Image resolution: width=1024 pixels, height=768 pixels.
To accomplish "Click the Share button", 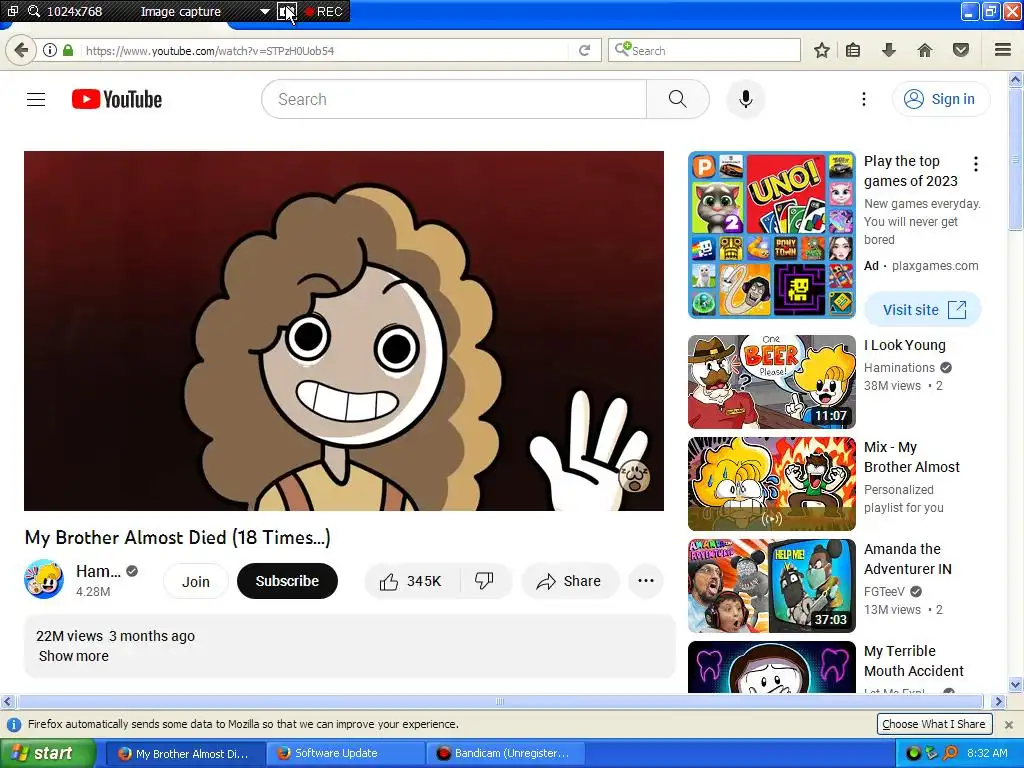I will (x=569, y=581).
